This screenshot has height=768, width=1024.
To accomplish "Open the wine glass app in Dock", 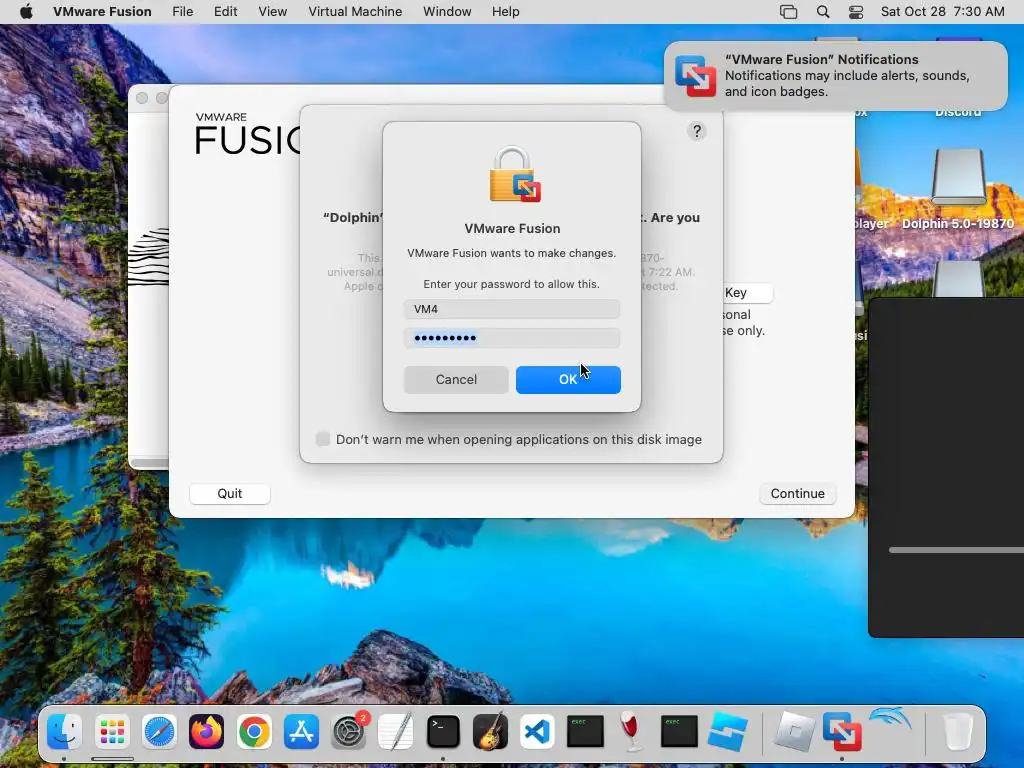I will point(631,731).
